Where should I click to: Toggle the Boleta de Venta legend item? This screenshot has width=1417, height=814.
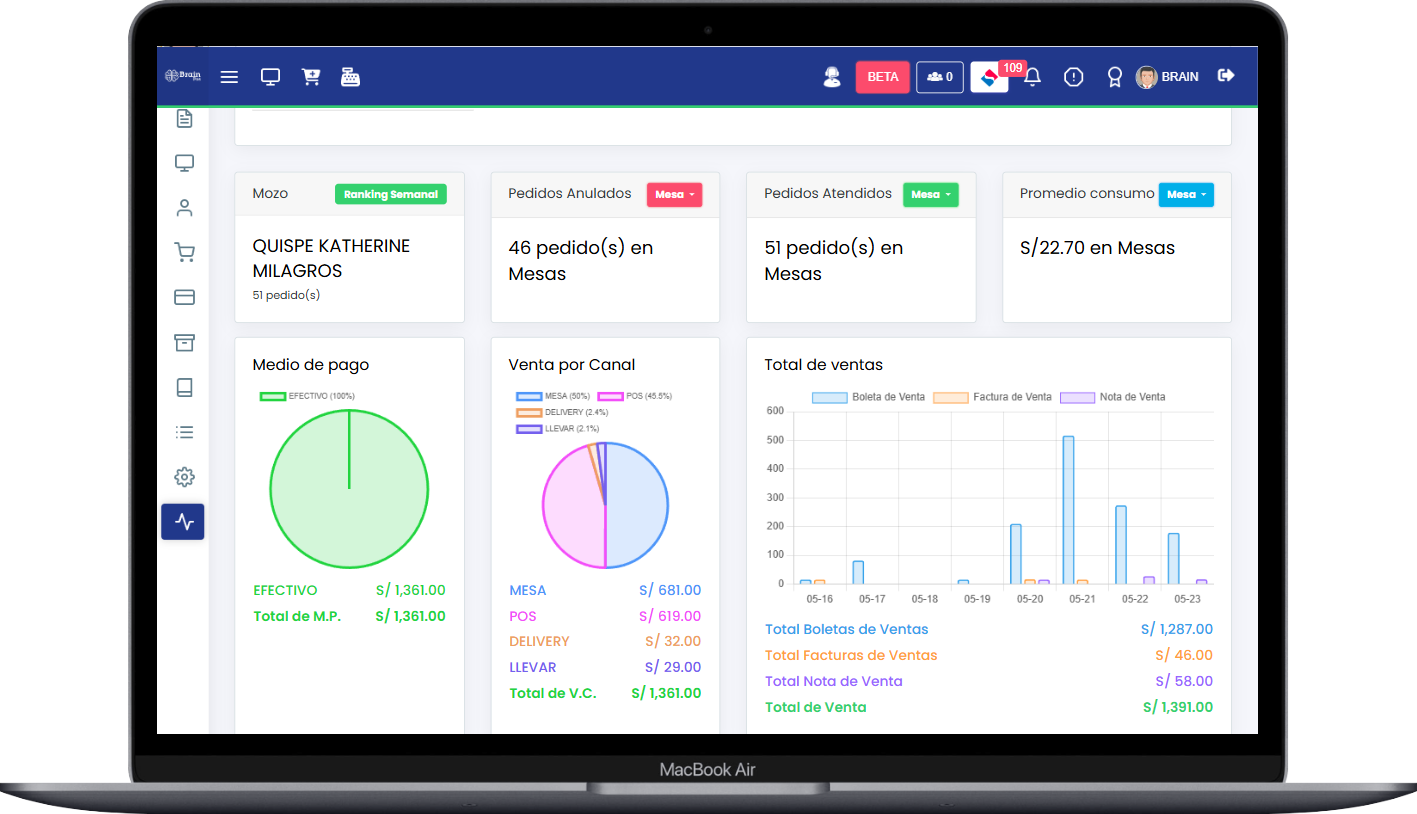tap(868, 397)
